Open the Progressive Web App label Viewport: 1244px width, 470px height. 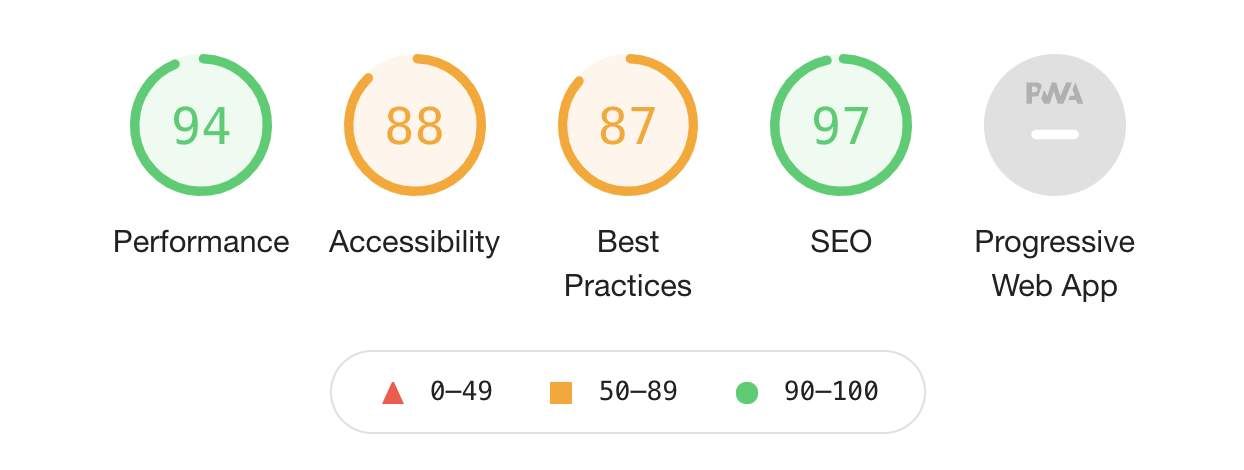[x=1054, y=264]
